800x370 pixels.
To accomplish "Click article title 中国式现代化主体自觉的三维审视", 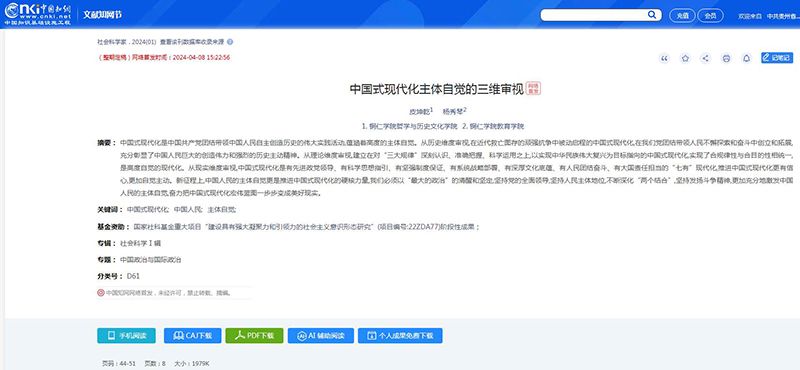I will coord(437,89).
